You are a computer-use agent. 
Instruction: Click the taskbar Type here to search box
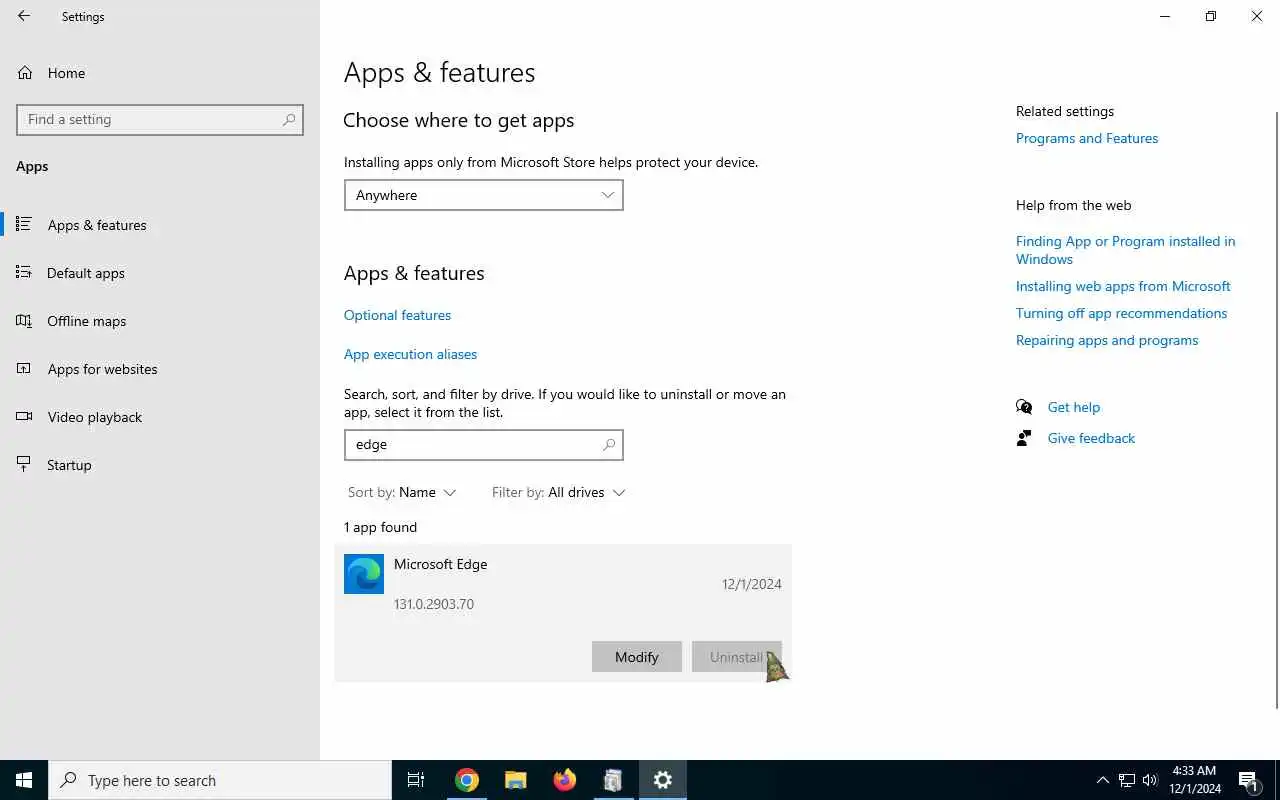(220, 780)
